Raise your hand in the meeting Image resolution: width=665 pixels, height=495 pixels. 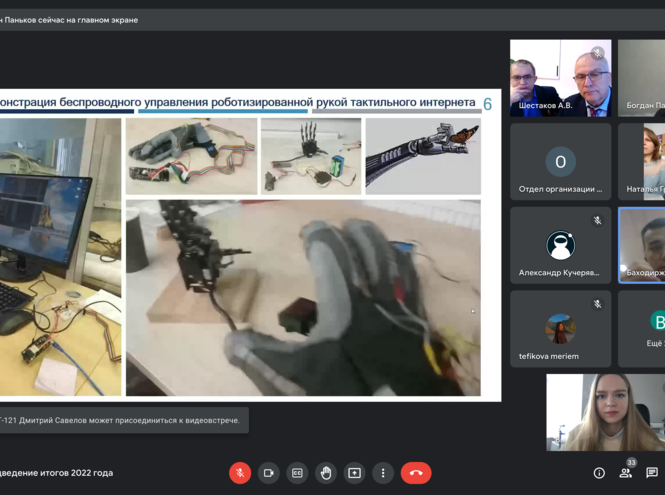[x=326, y=473]
